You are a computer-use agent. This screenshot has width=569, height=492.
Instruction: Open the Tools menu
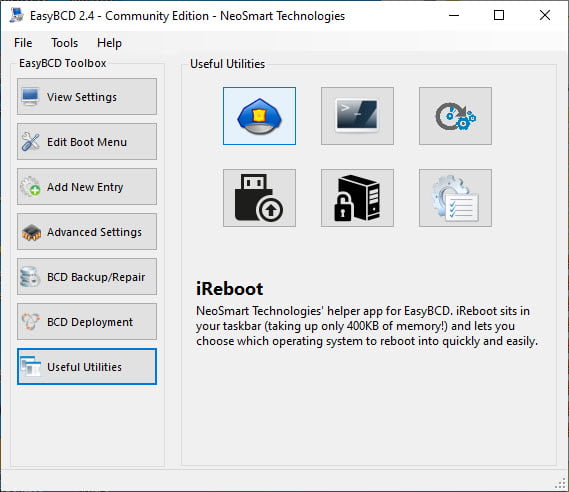click(x=64, y=43)
